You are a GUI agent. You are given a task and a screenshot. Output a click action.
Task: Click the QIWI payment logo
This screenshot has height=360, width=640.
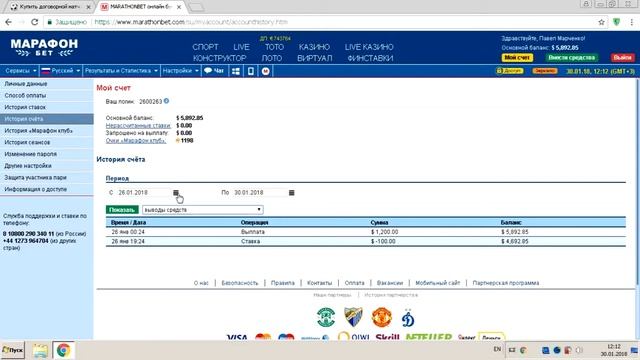tap(354, 336)
